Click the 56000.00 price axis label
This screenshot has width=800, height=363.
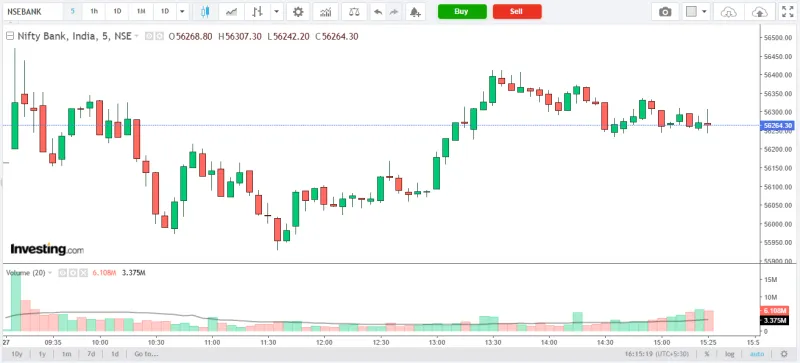[778, 224]
